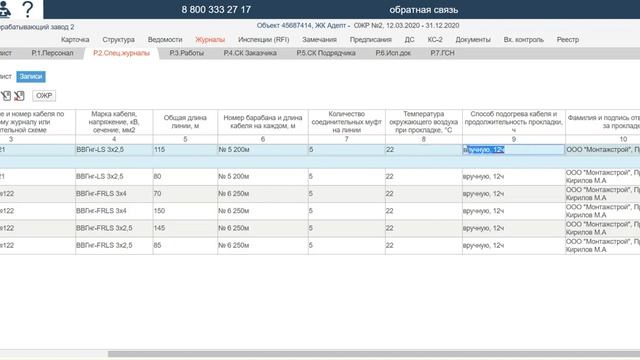Click the edit-record icon without red mark
Image resolution: width=640 pixels, height=360 pixels.
(x=6, y=96)
